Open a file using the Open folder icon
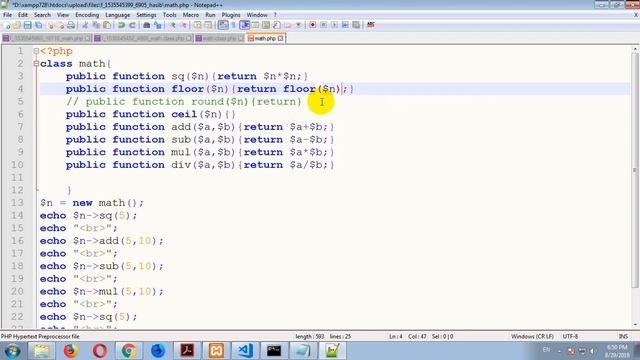This screenshot has width=640, height=360. click(16, 25)
